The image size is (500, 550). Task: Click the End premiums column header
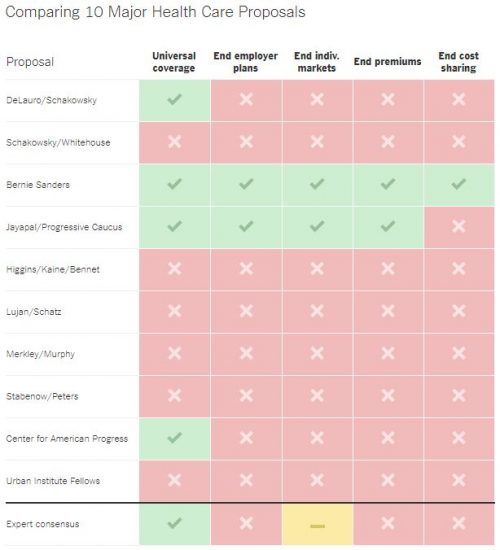click(387, 62)
